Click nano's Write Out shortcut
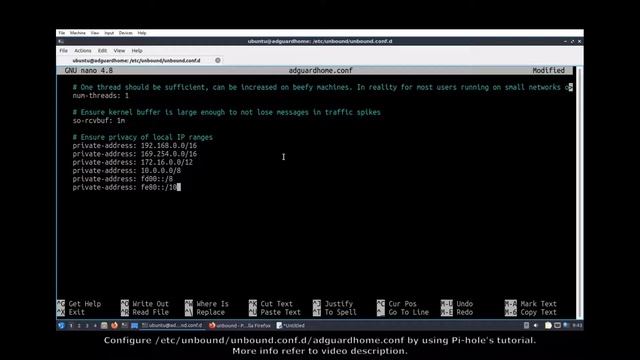Image resolution: width=640 pixels, height=360 pixels. coord(144,304)
